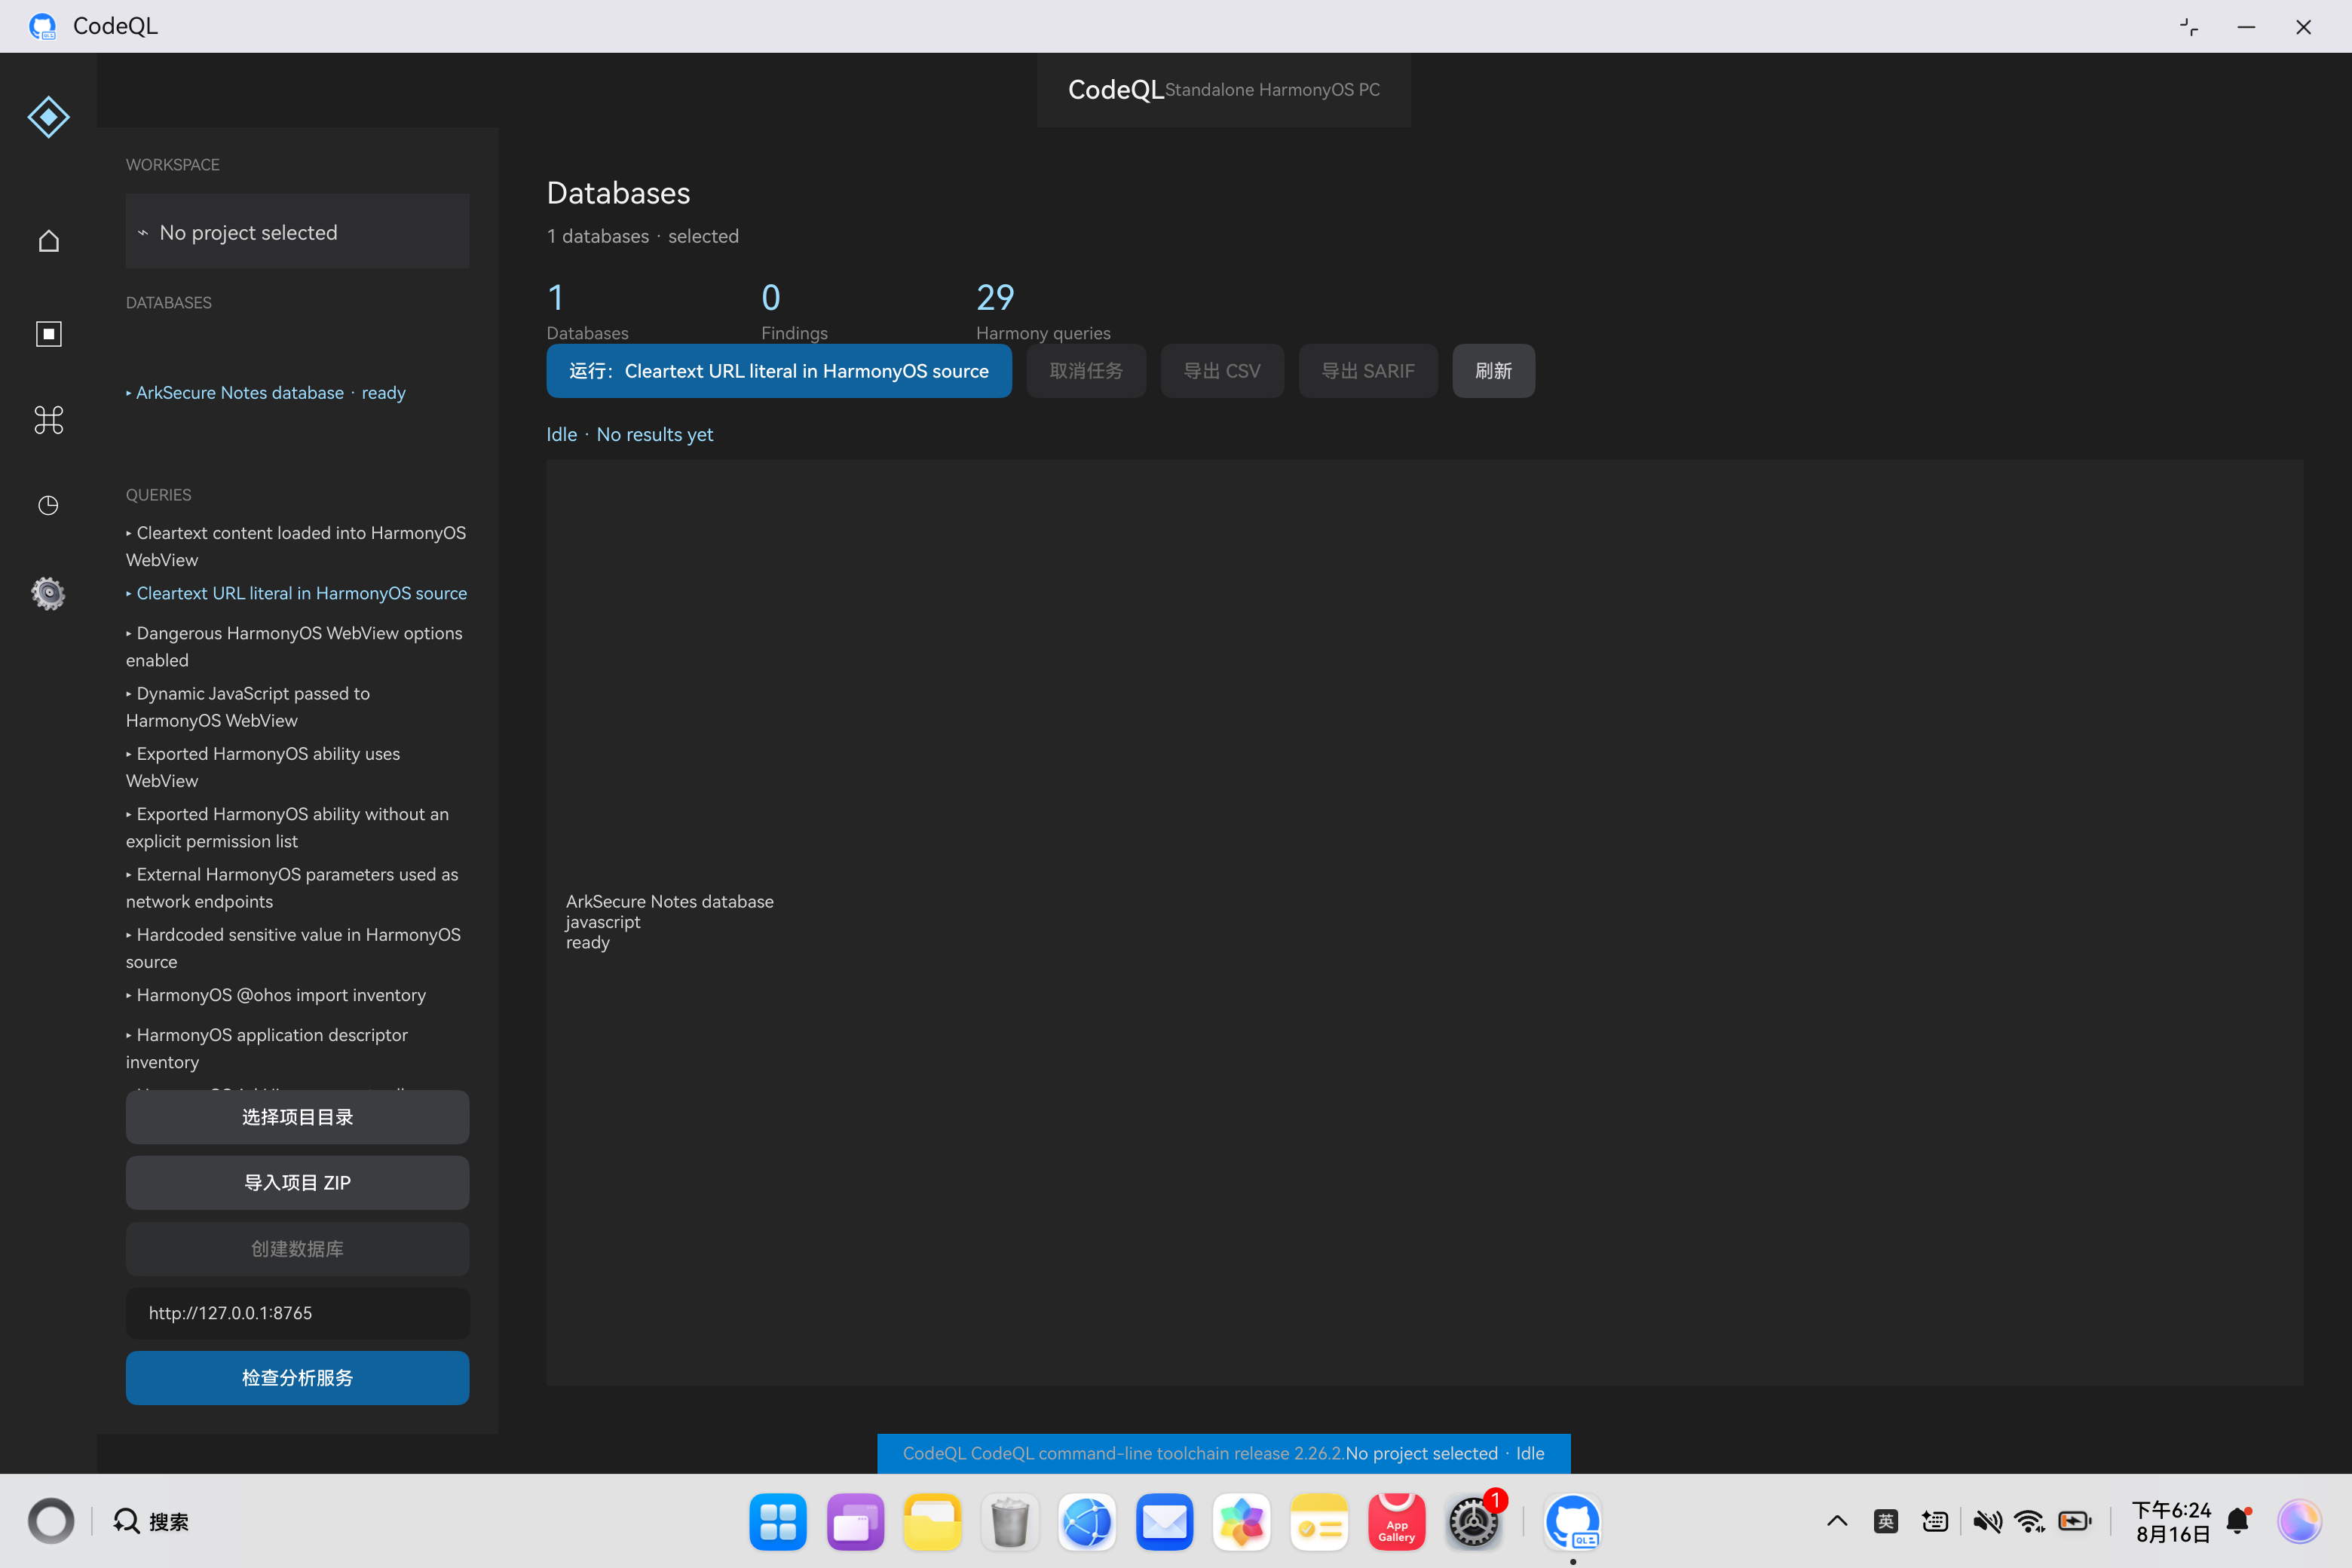This screenshot has height=1568, width=2352.
Task: Select 'Exported HarmonyOS ability without an explicit permission list'
Action: pyautogui.click(x=288, y=828)
